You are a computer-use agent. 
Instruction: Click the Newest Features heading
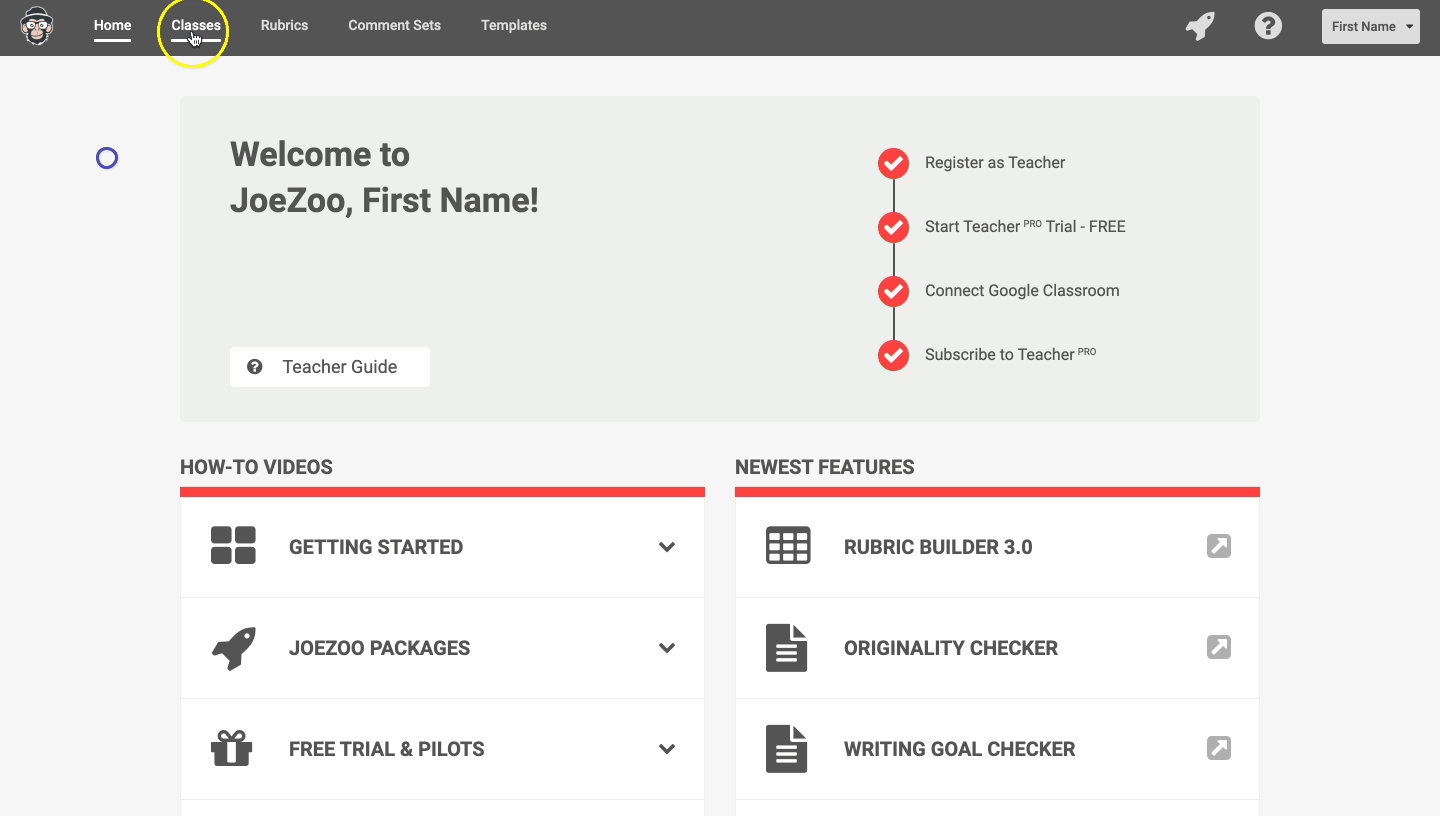click(825, 467)
